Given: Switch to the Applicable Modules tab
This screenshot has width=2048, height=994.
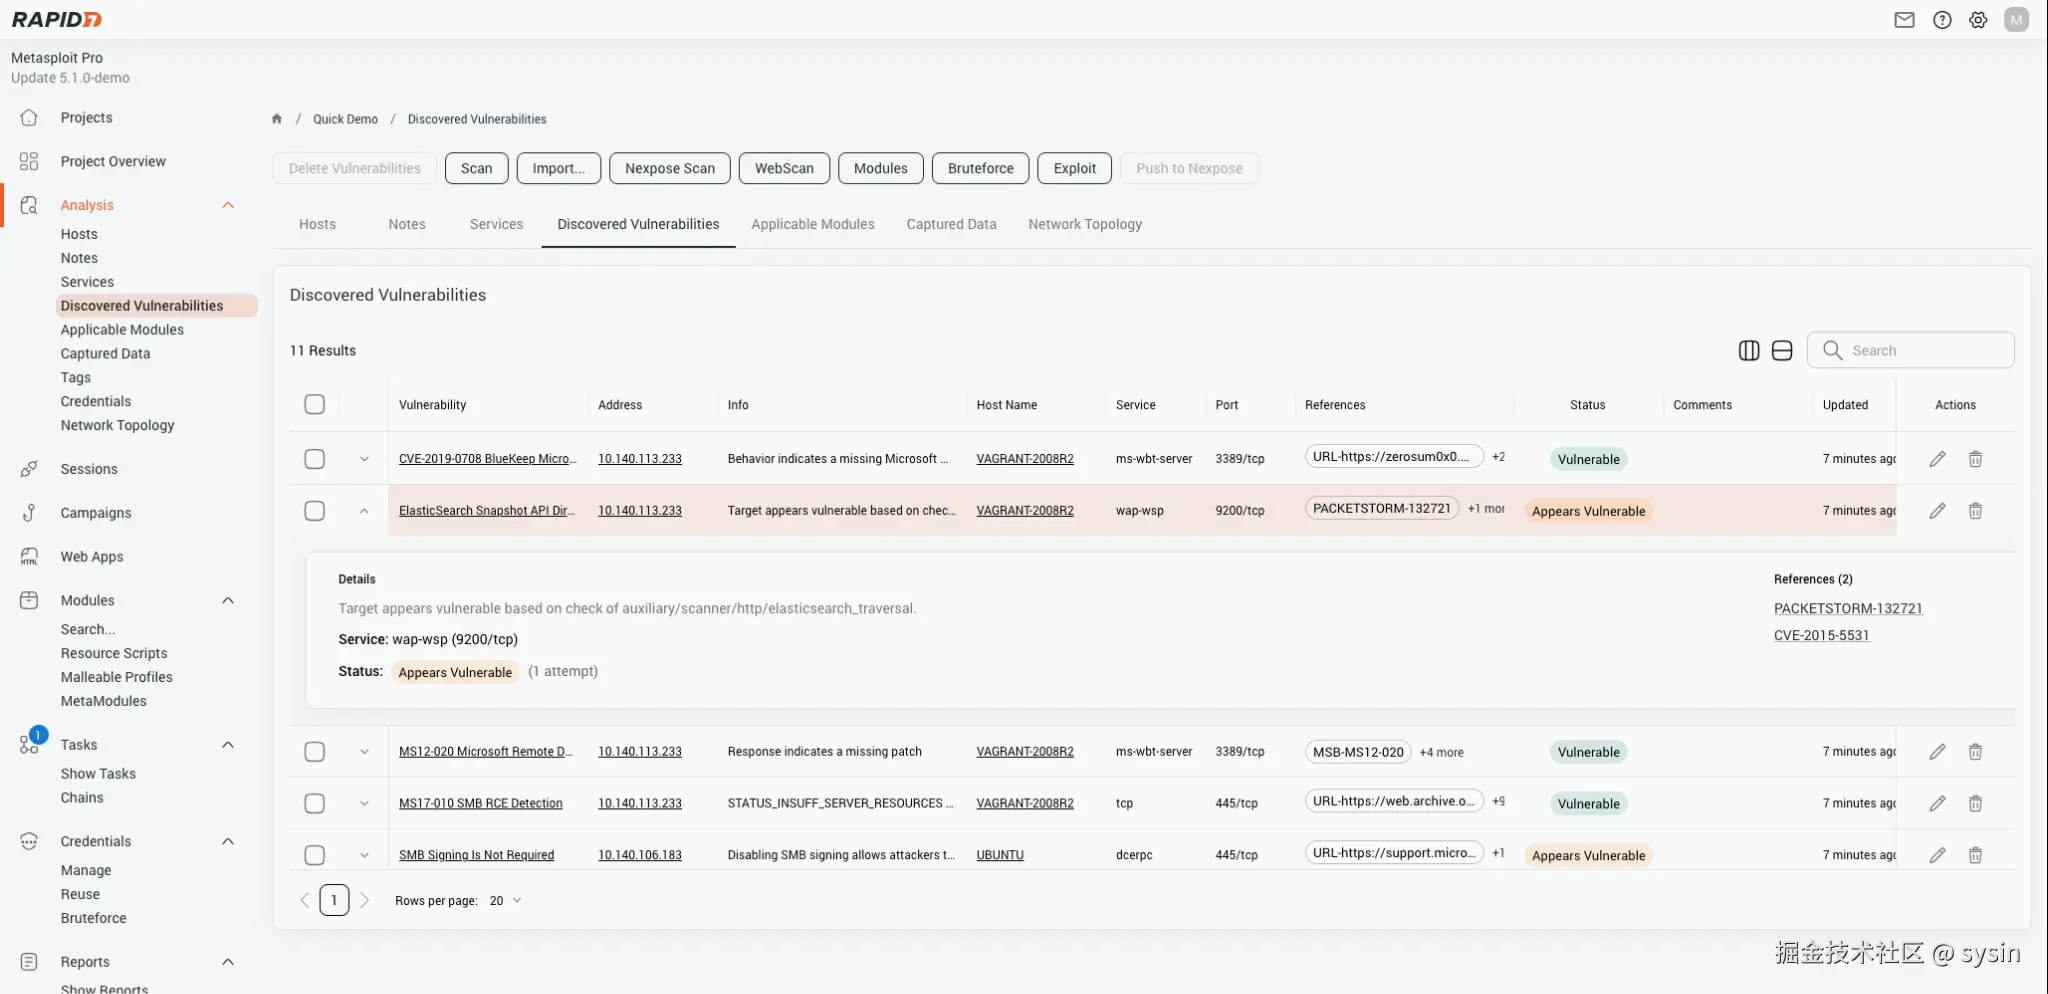Looking at the screenshot, I should [x=813, y=224].
